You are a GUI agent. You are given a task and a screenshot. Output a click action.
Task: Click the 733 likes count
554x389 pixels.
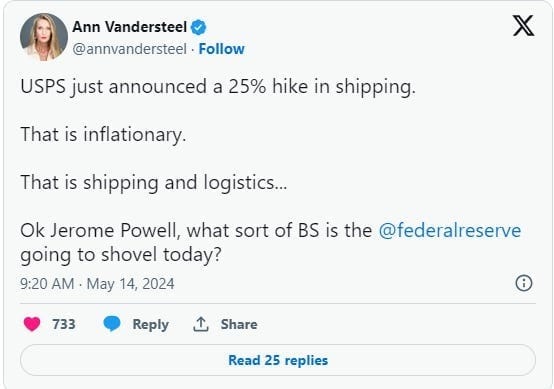[x=64, y=324]
